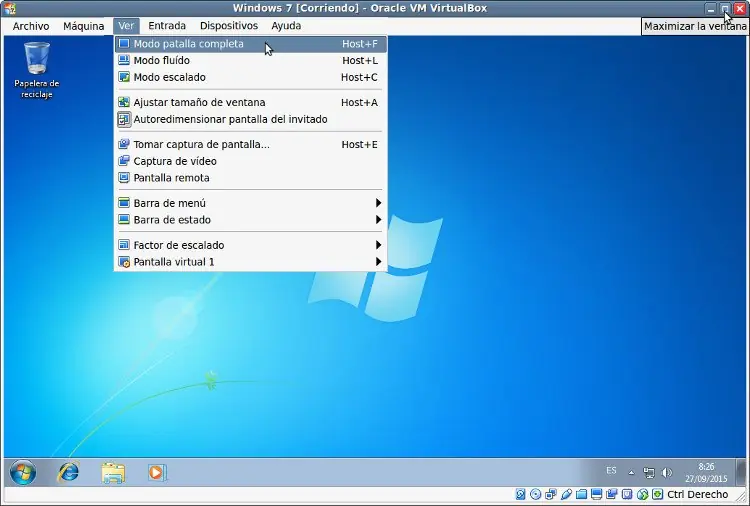Image resolution: width=750 pixels, height=506 pixels.
Task: Open Windows Explorer folder taskbar icon
Action: 113,473
